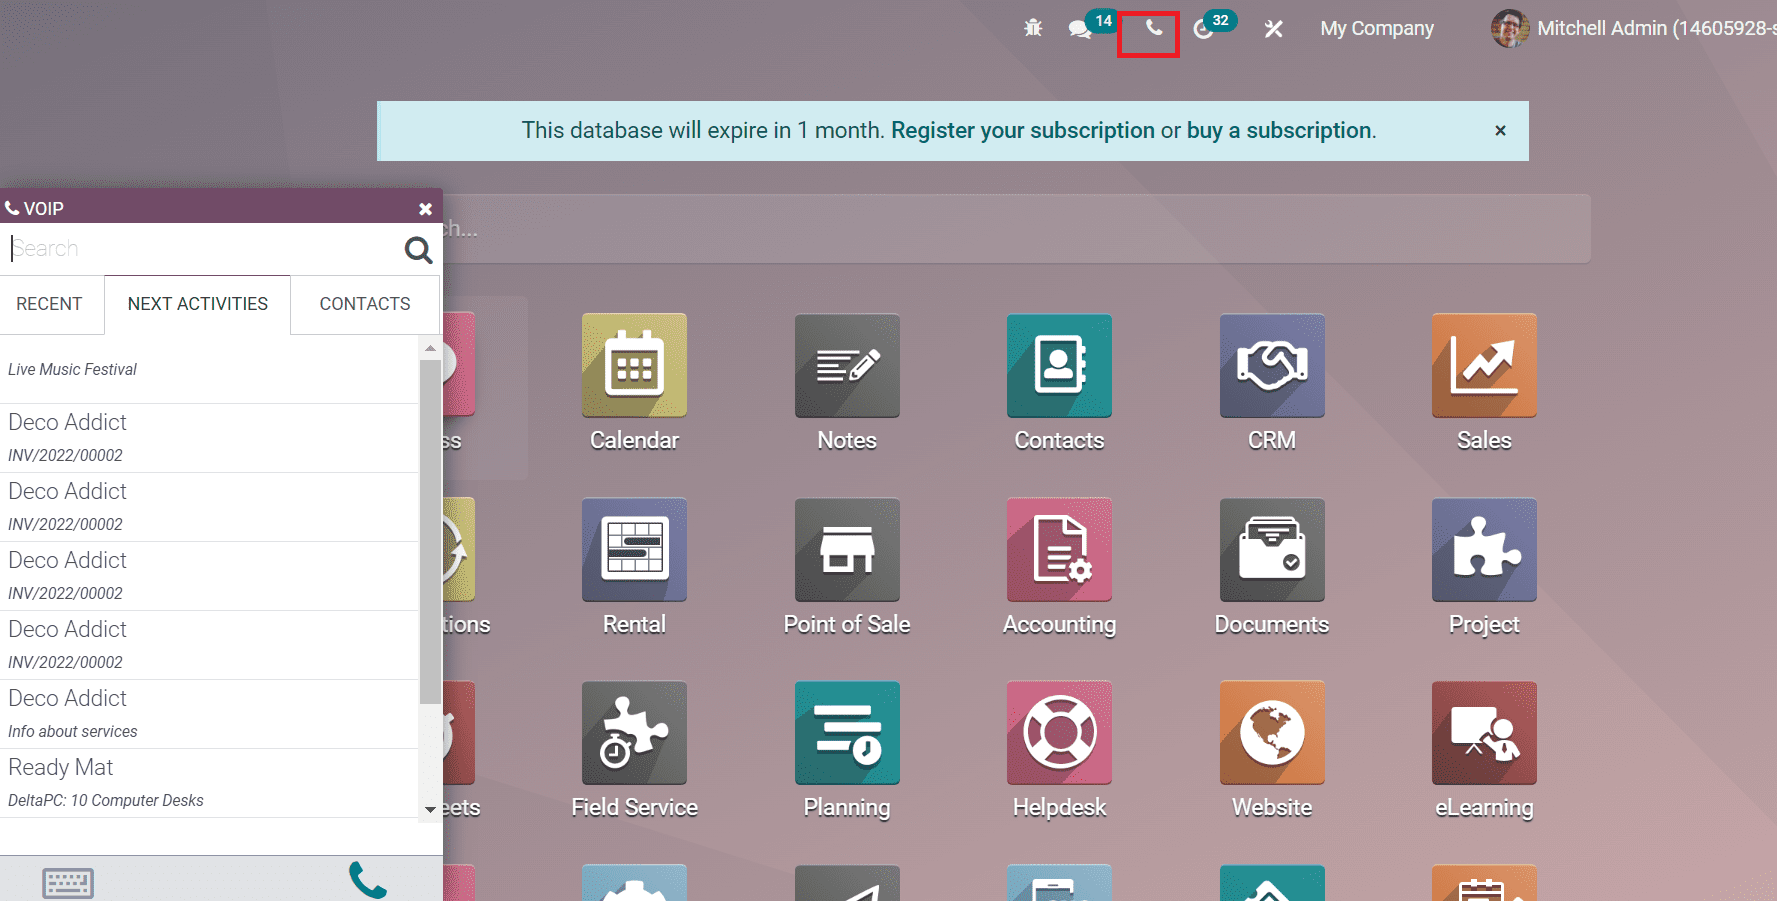1777x901 pixels.
Task: Click the VOIP search magnifier icon
Action: [x=418, y=249]
